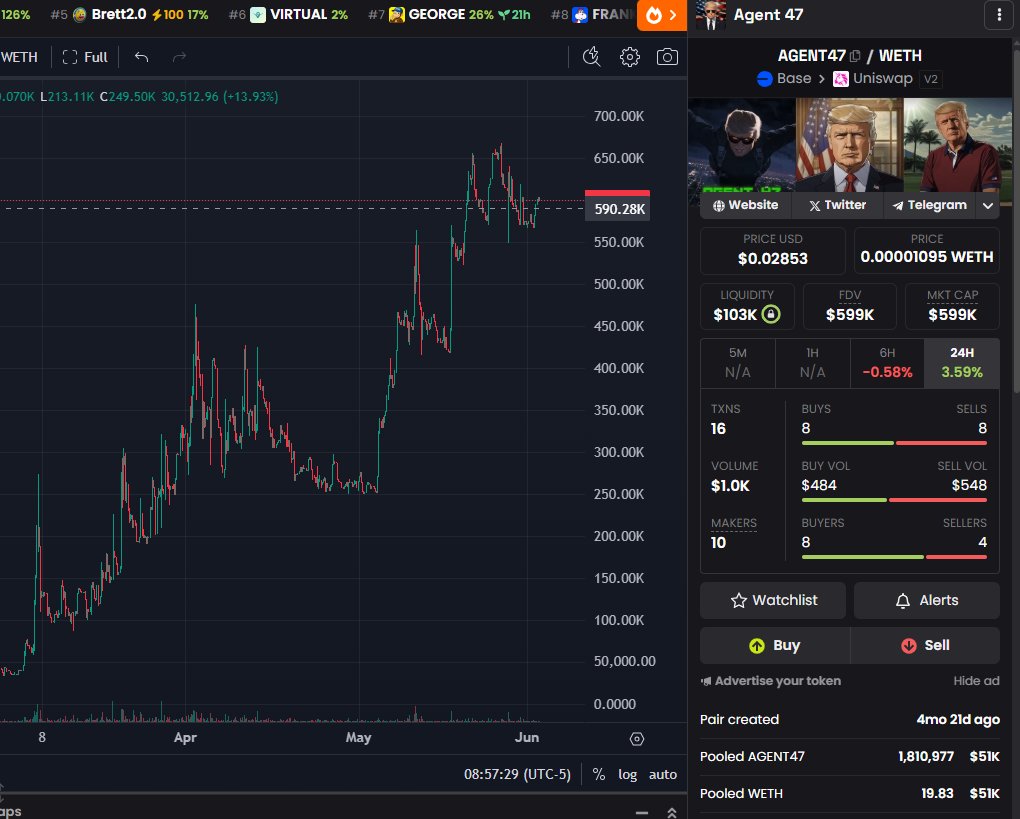
Task: Expand the bottom panel with double chevron
Action: 671,812
